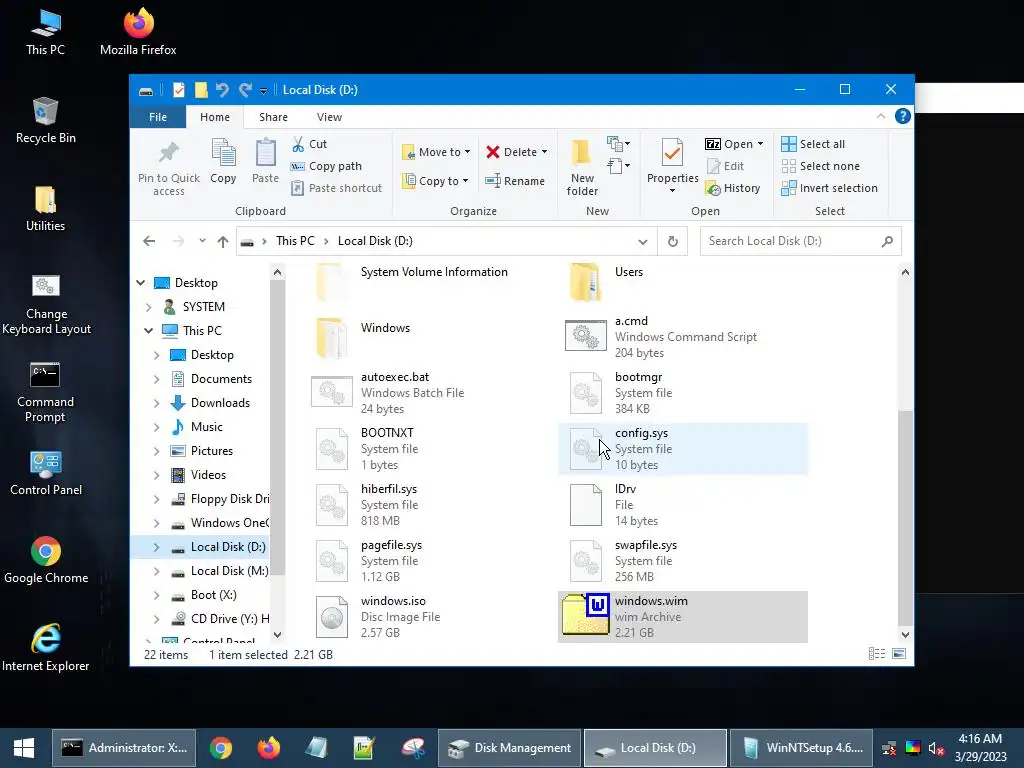Image resolution: width=1024 pixels, height=768 pixels.
Task: Click the muted volume tray icon
Action: pos(936,748)
